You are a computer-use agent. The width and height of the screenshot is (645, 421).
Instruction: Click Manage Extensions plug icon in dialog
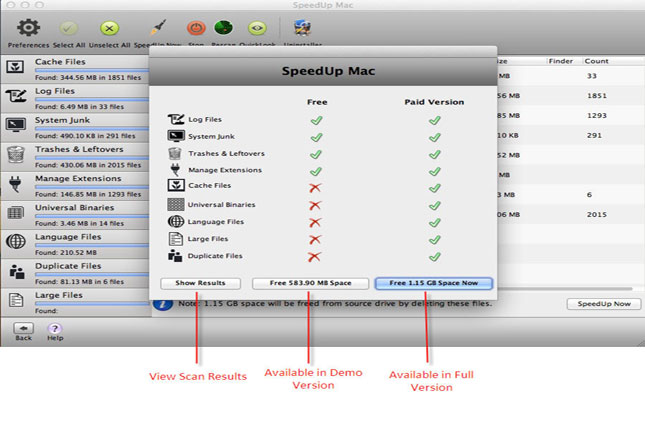pos(175,170)
